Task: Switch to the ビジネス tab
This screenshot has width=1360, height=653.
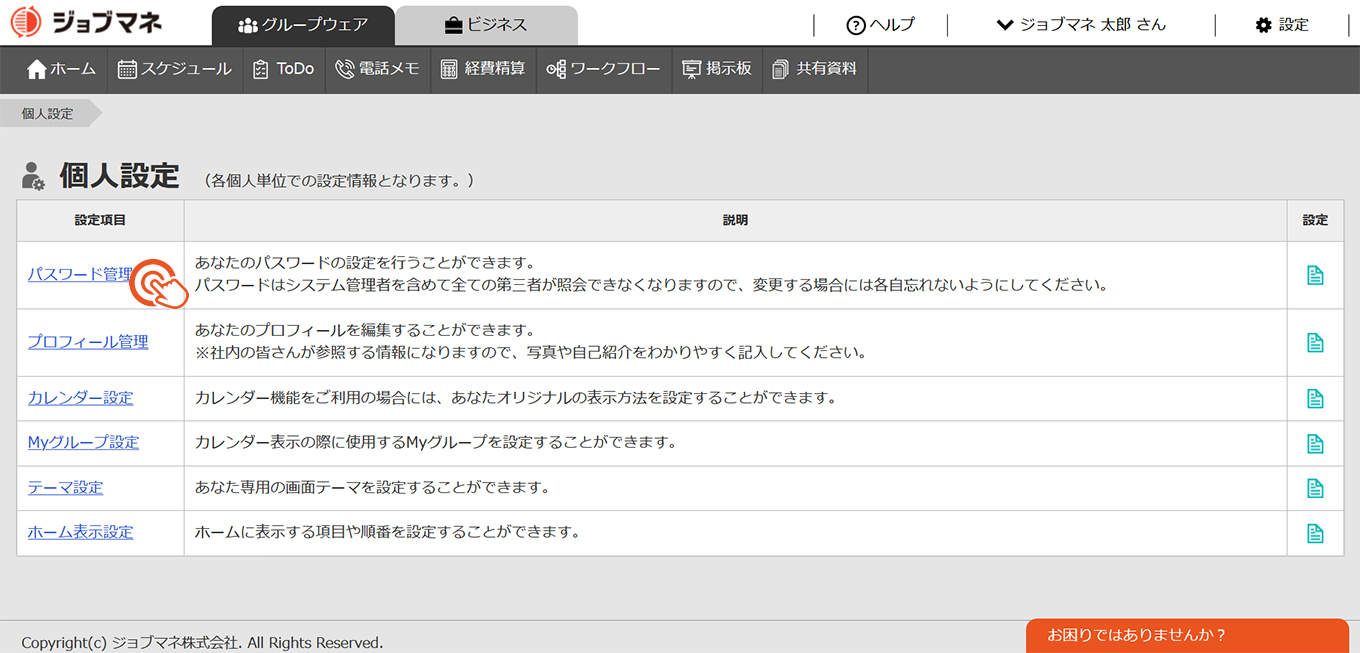Action: [x=486, y=25]
